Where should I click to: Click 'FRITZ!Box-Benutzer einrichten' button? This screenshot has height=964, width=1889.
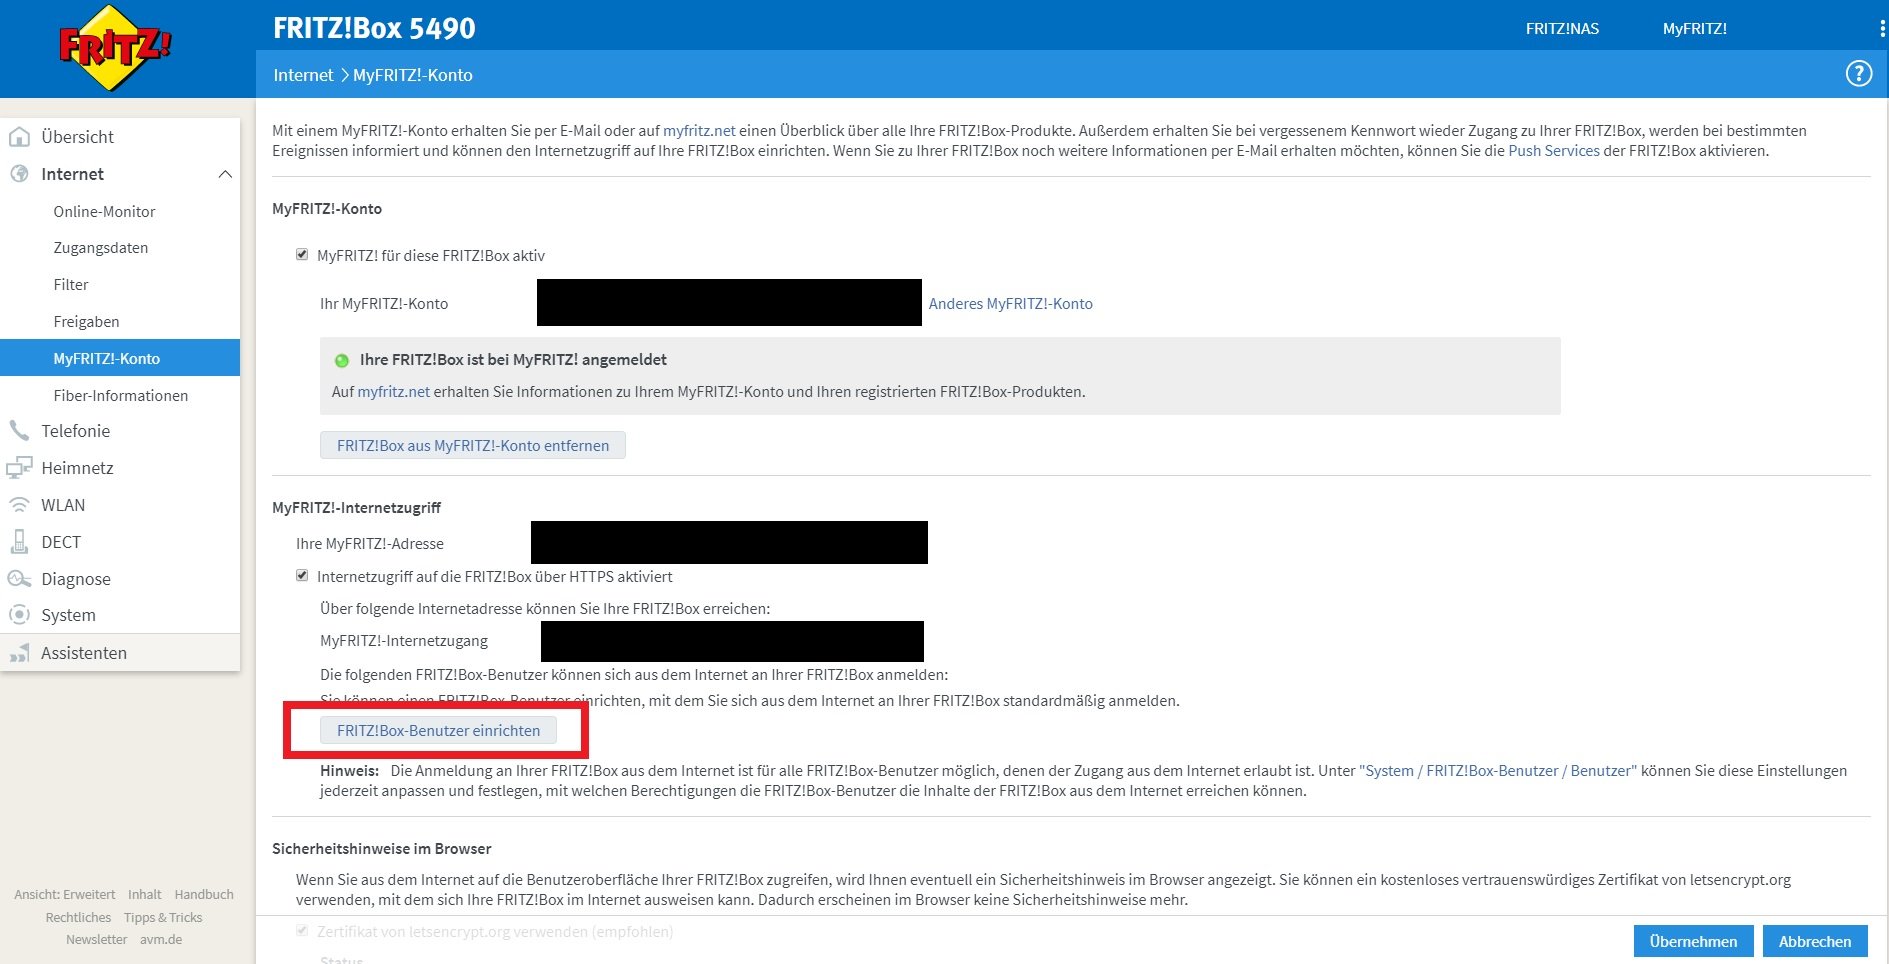point(439,731)
